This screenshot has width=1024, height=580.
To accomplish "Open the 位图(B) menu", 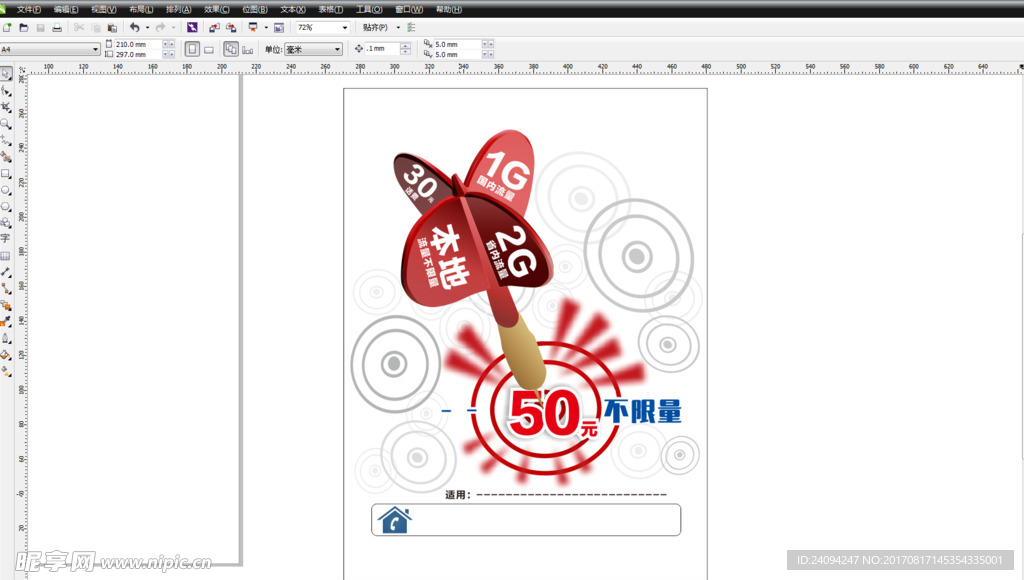I will [x=255, y=9].
